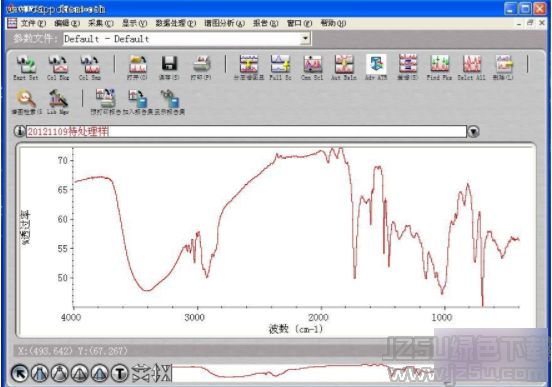This screenshot has height=387, width=552.
Task: Click the Selct All spectra icon
Action: pos(472,68)
